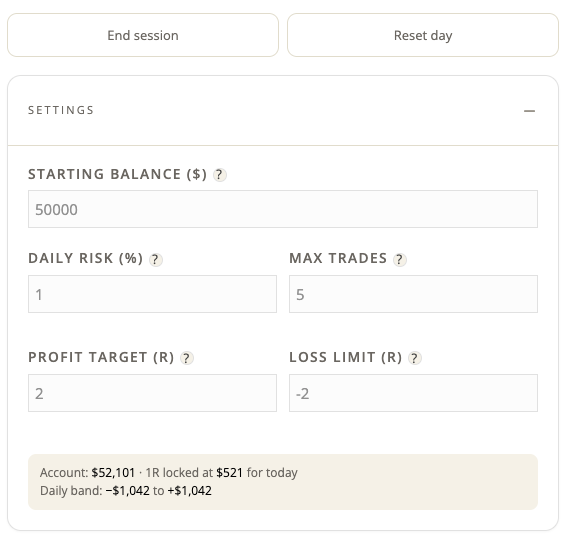Click the Loss Limit input showing -2
This screenshot has height=538, width=570.
[x=413, y=393]
